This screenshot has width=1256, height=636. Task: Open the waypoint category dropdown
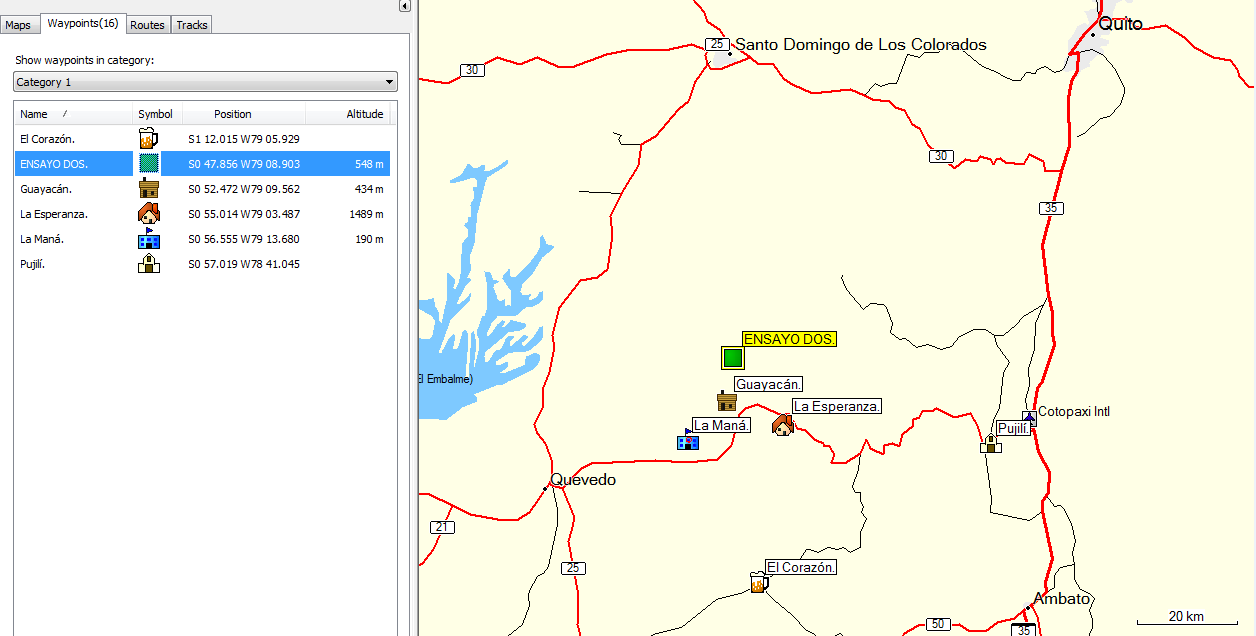[x=205, y=82]
